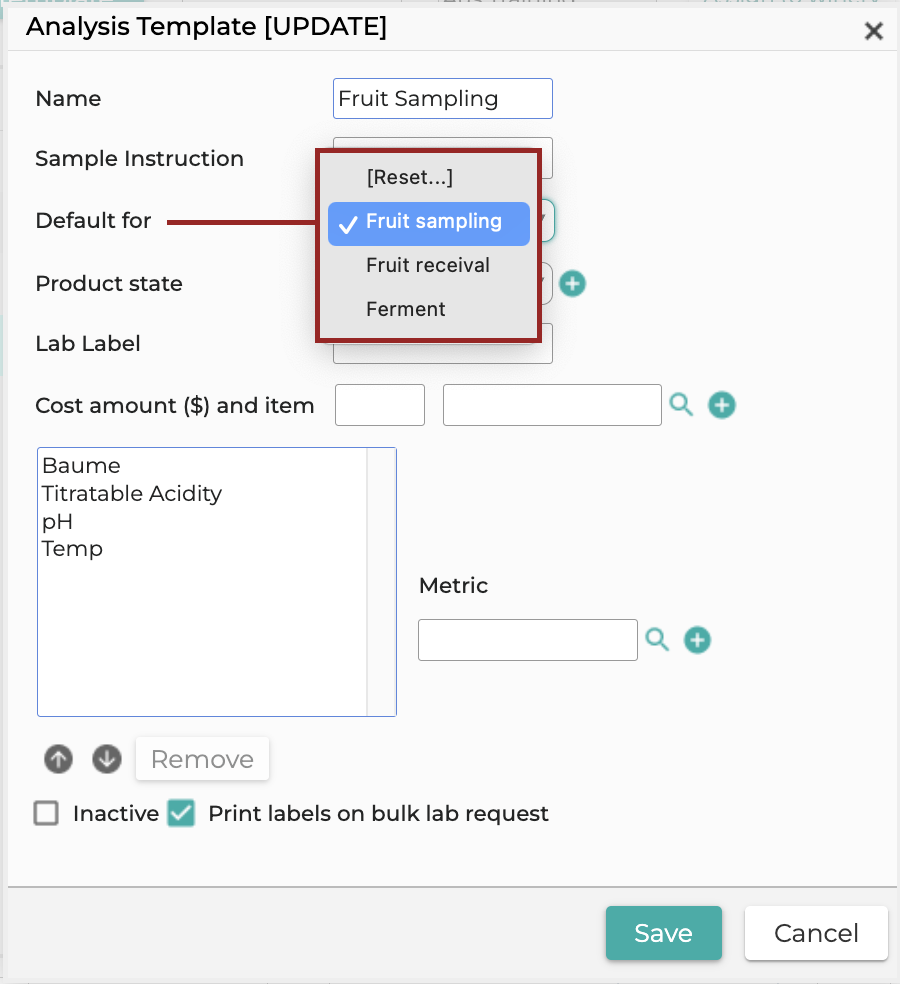900x984 pixels.
Task: Select the checked Fruit sampling option
Action: (429, 223)
